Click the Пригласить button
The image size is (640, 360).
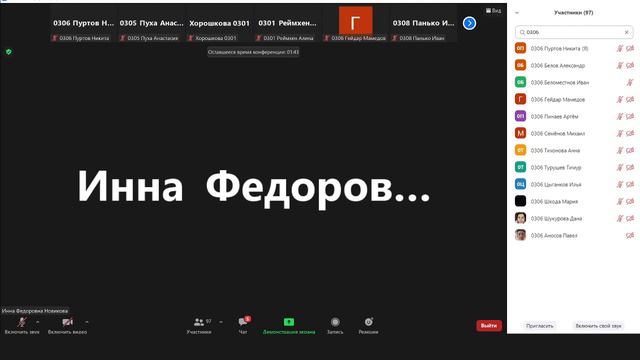click(540, 326)
